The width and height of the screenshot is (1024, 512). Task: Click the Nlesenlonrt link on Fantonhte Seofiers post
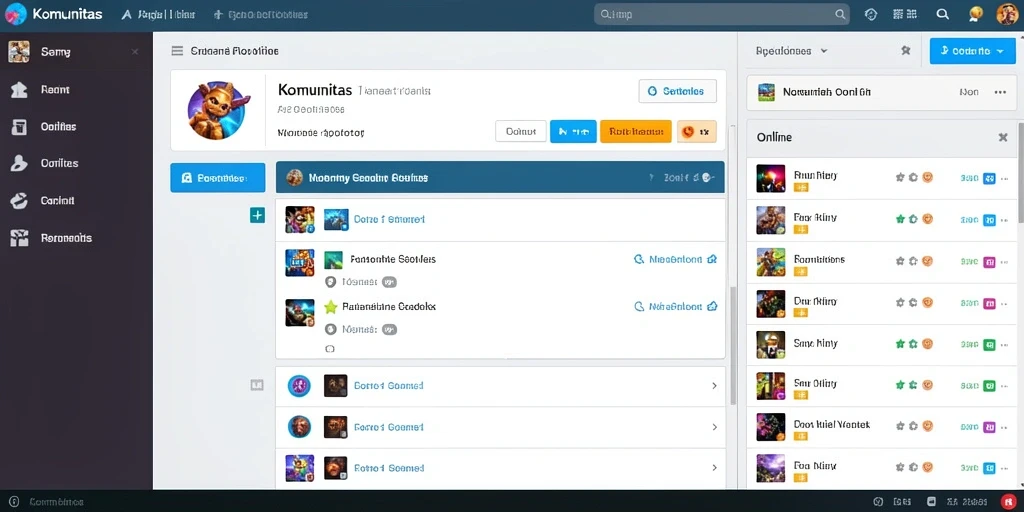(675, 259)
